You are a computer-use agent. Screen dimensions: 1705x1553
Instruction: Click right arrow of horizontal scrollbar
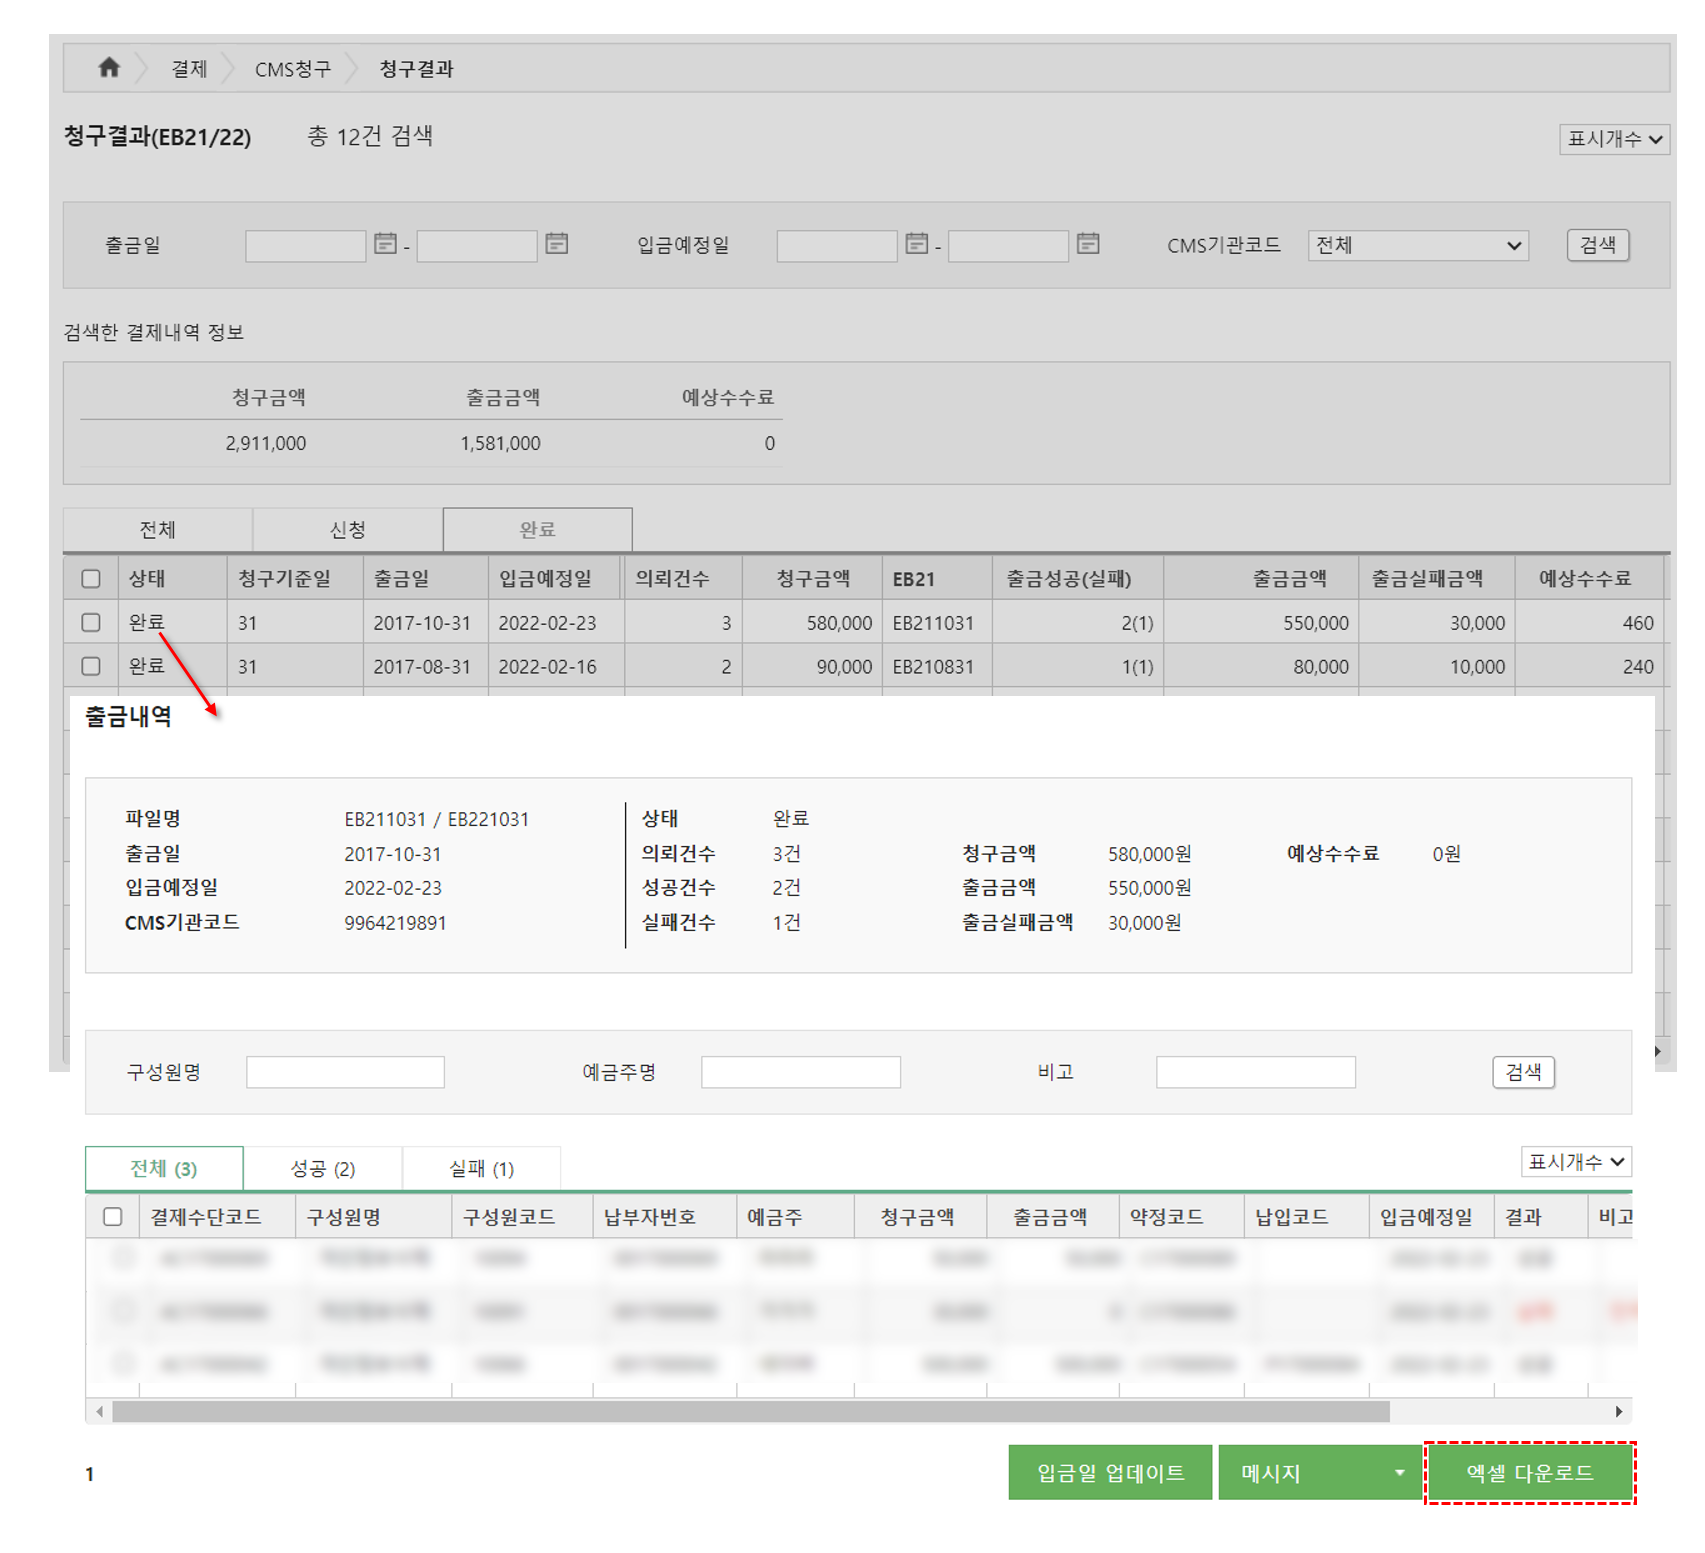1619,1411
